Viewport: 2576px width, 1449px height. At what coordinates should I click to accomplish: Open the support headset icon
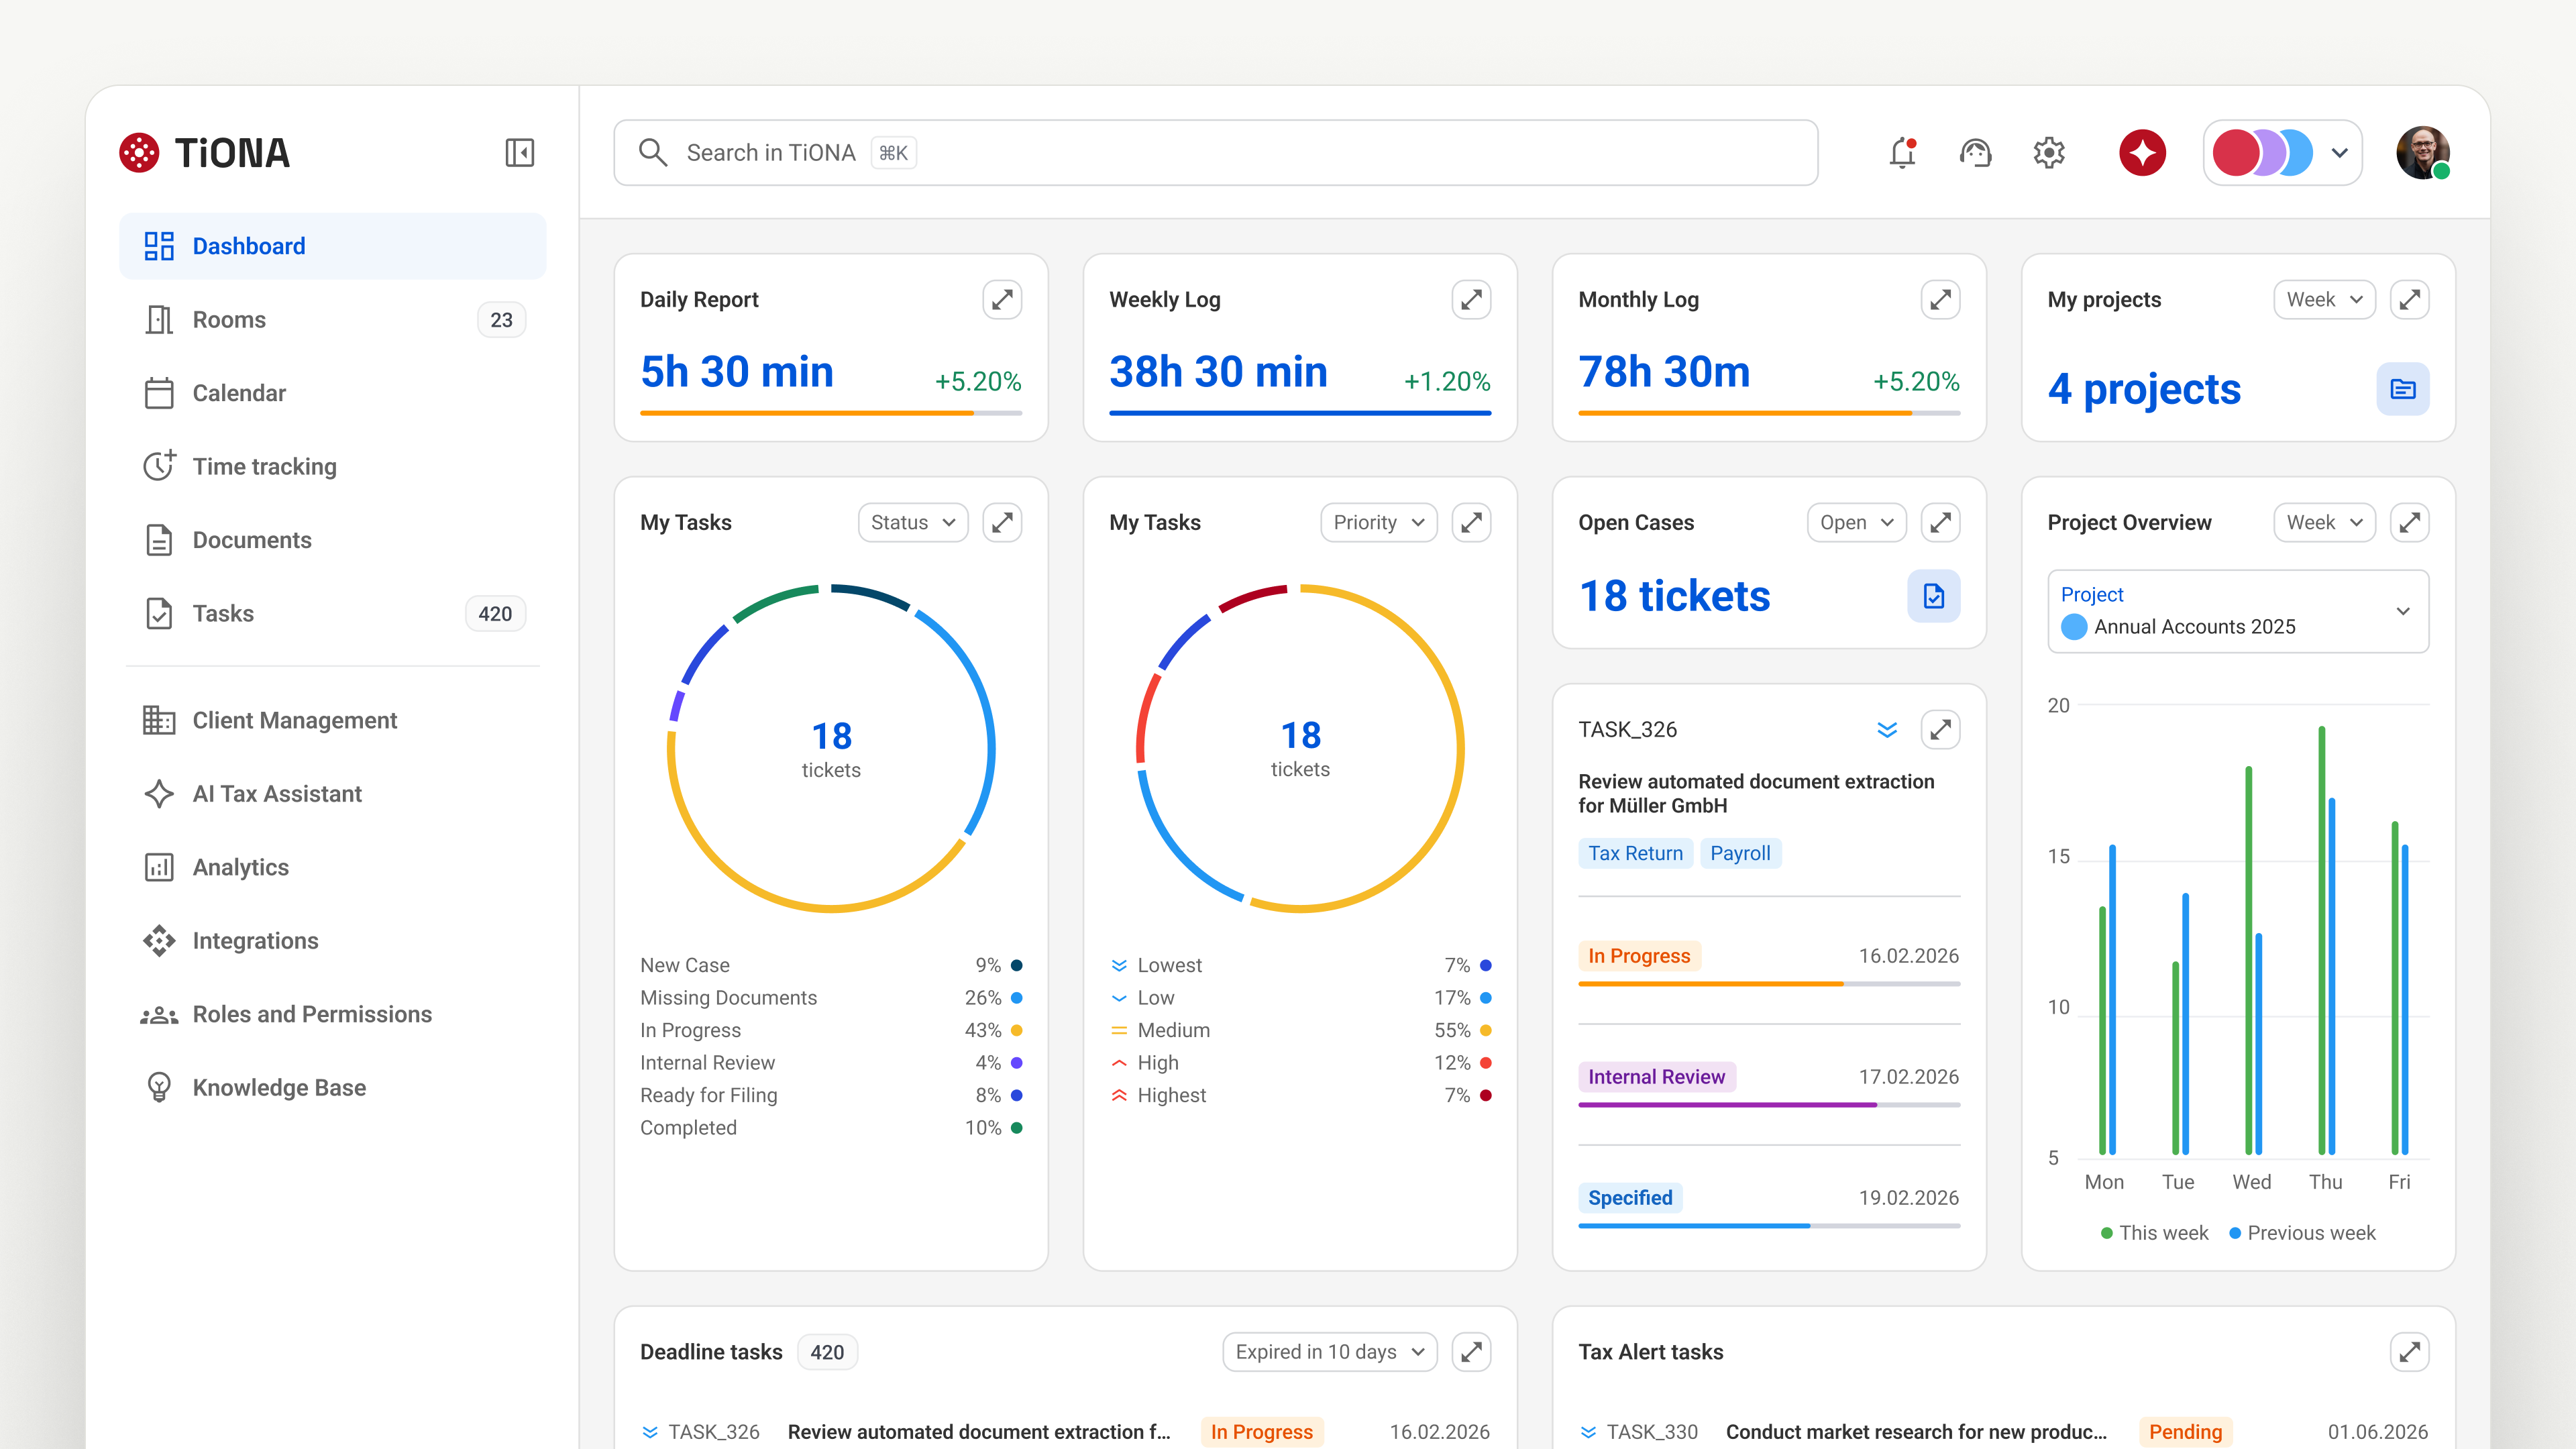click(x=1975, y=153)
